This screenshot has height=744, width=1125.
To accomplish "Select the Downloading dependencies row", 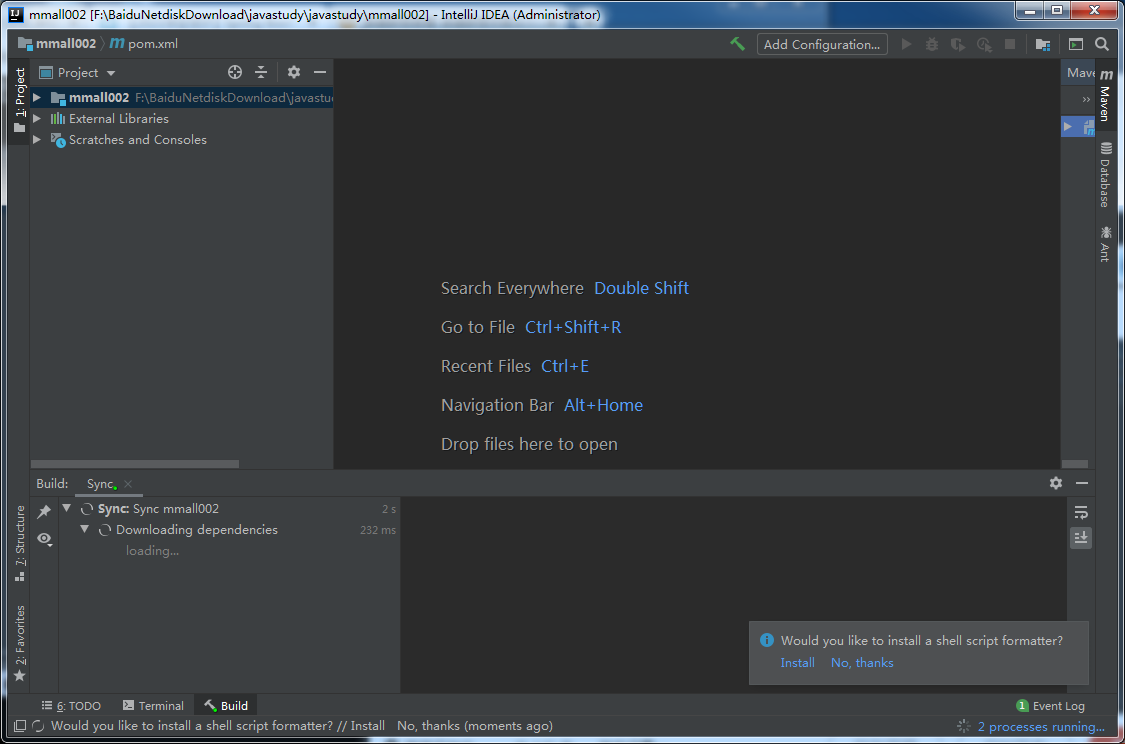I will pyautogui.click(x=230, y=529).
